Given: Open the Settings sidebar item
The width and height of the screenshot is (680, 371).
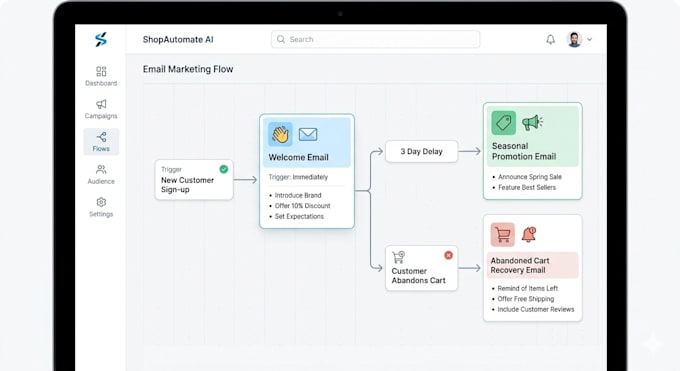Looking at the screenshot, I should (x=101, y=207).
